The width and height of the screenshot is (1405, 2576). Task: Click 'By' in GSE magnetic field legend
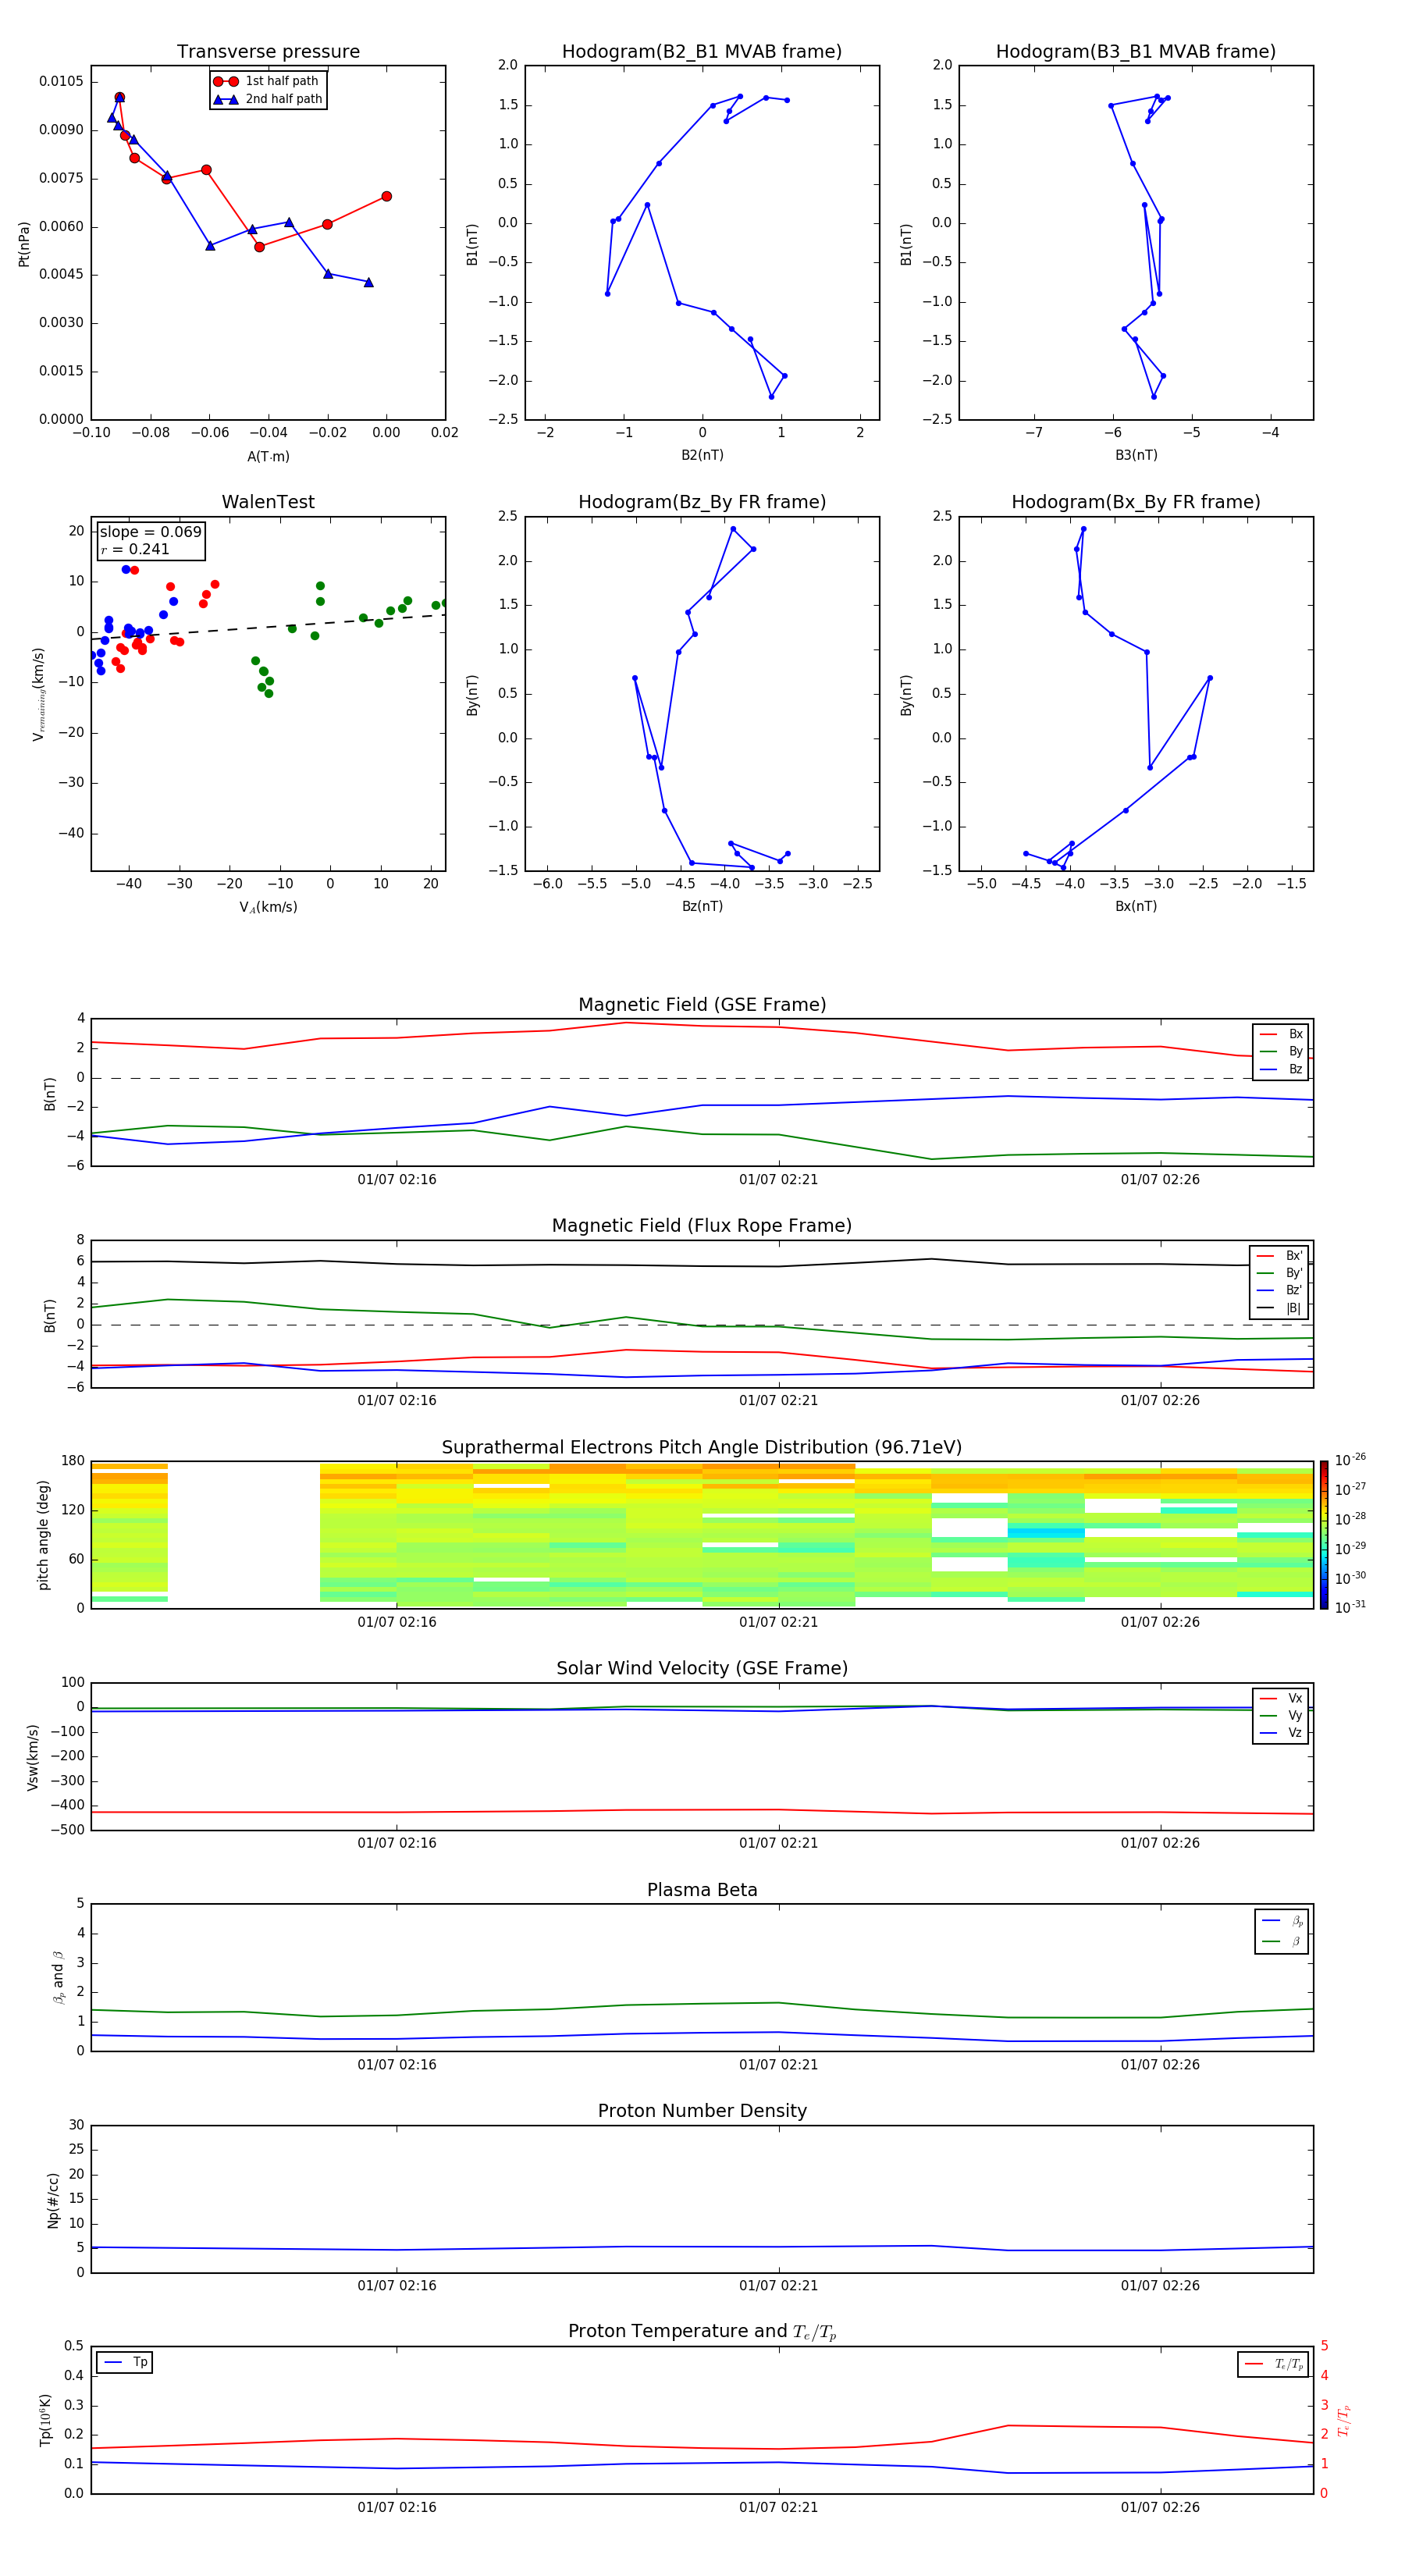pos(1282,1051)
